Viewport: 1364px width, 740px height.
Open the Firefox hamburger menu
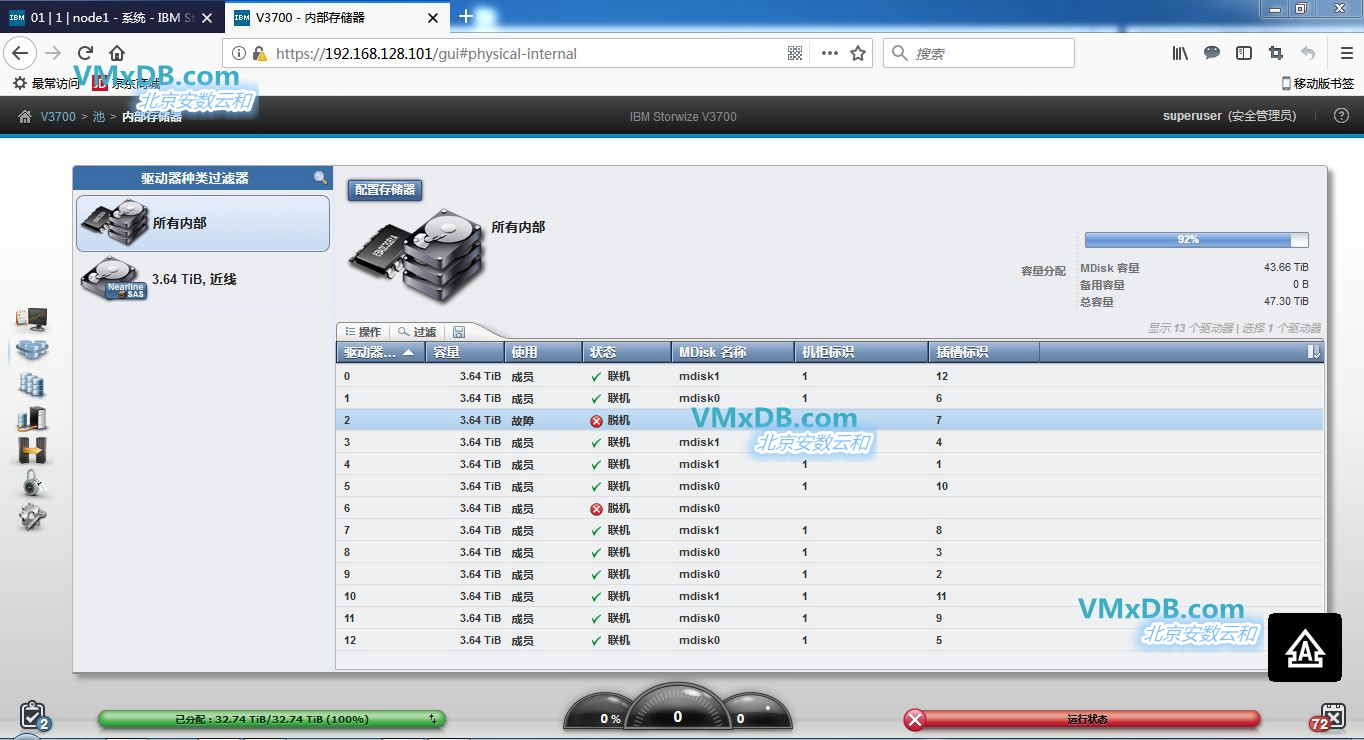click(x=1346, y=53)
